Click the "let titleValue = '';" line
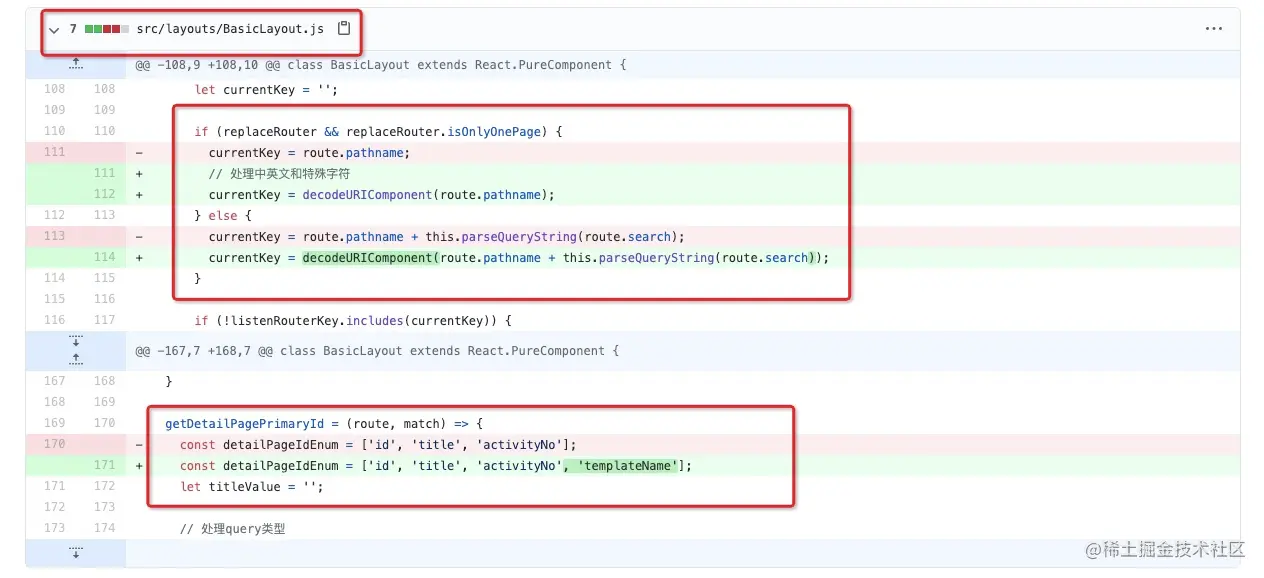 [x=252, y=487]
